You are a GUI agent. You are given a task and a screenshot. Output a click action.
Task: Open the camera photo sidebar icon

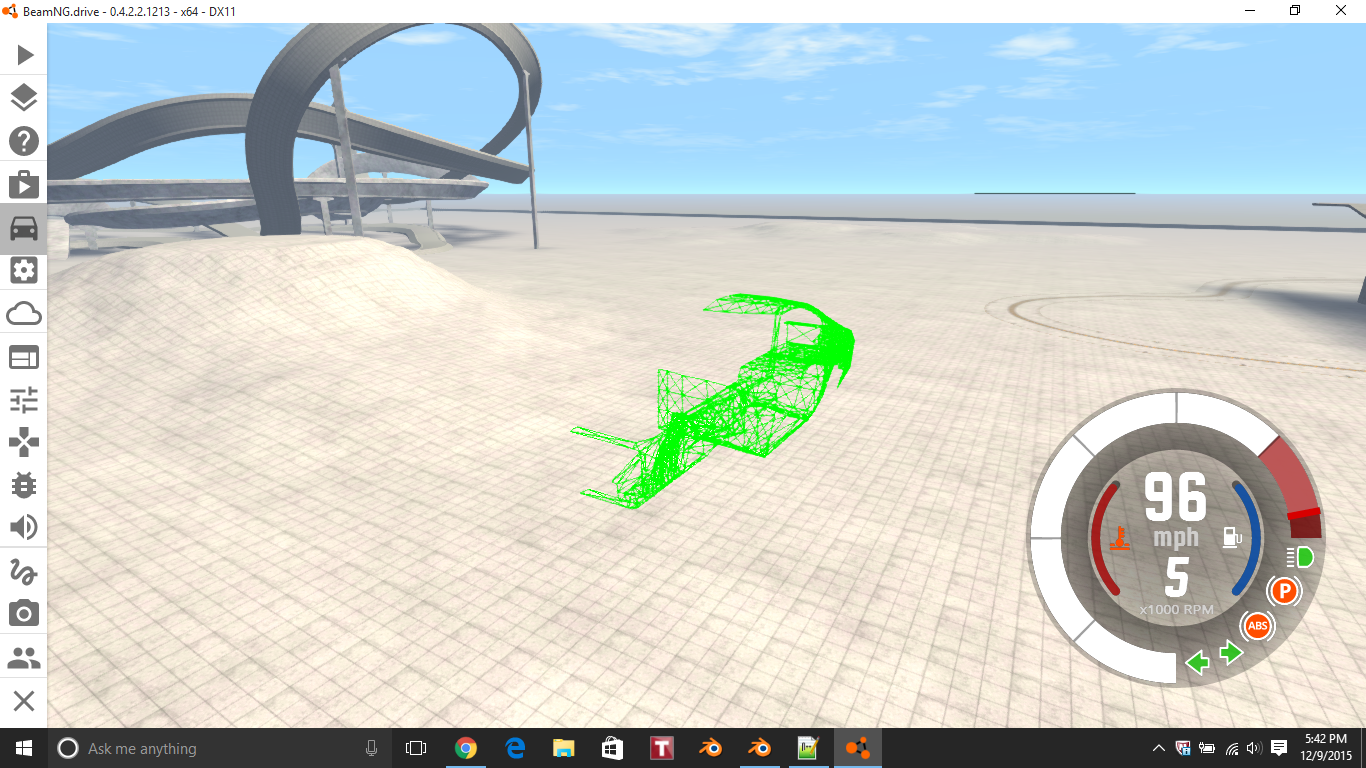pos(24,613)
